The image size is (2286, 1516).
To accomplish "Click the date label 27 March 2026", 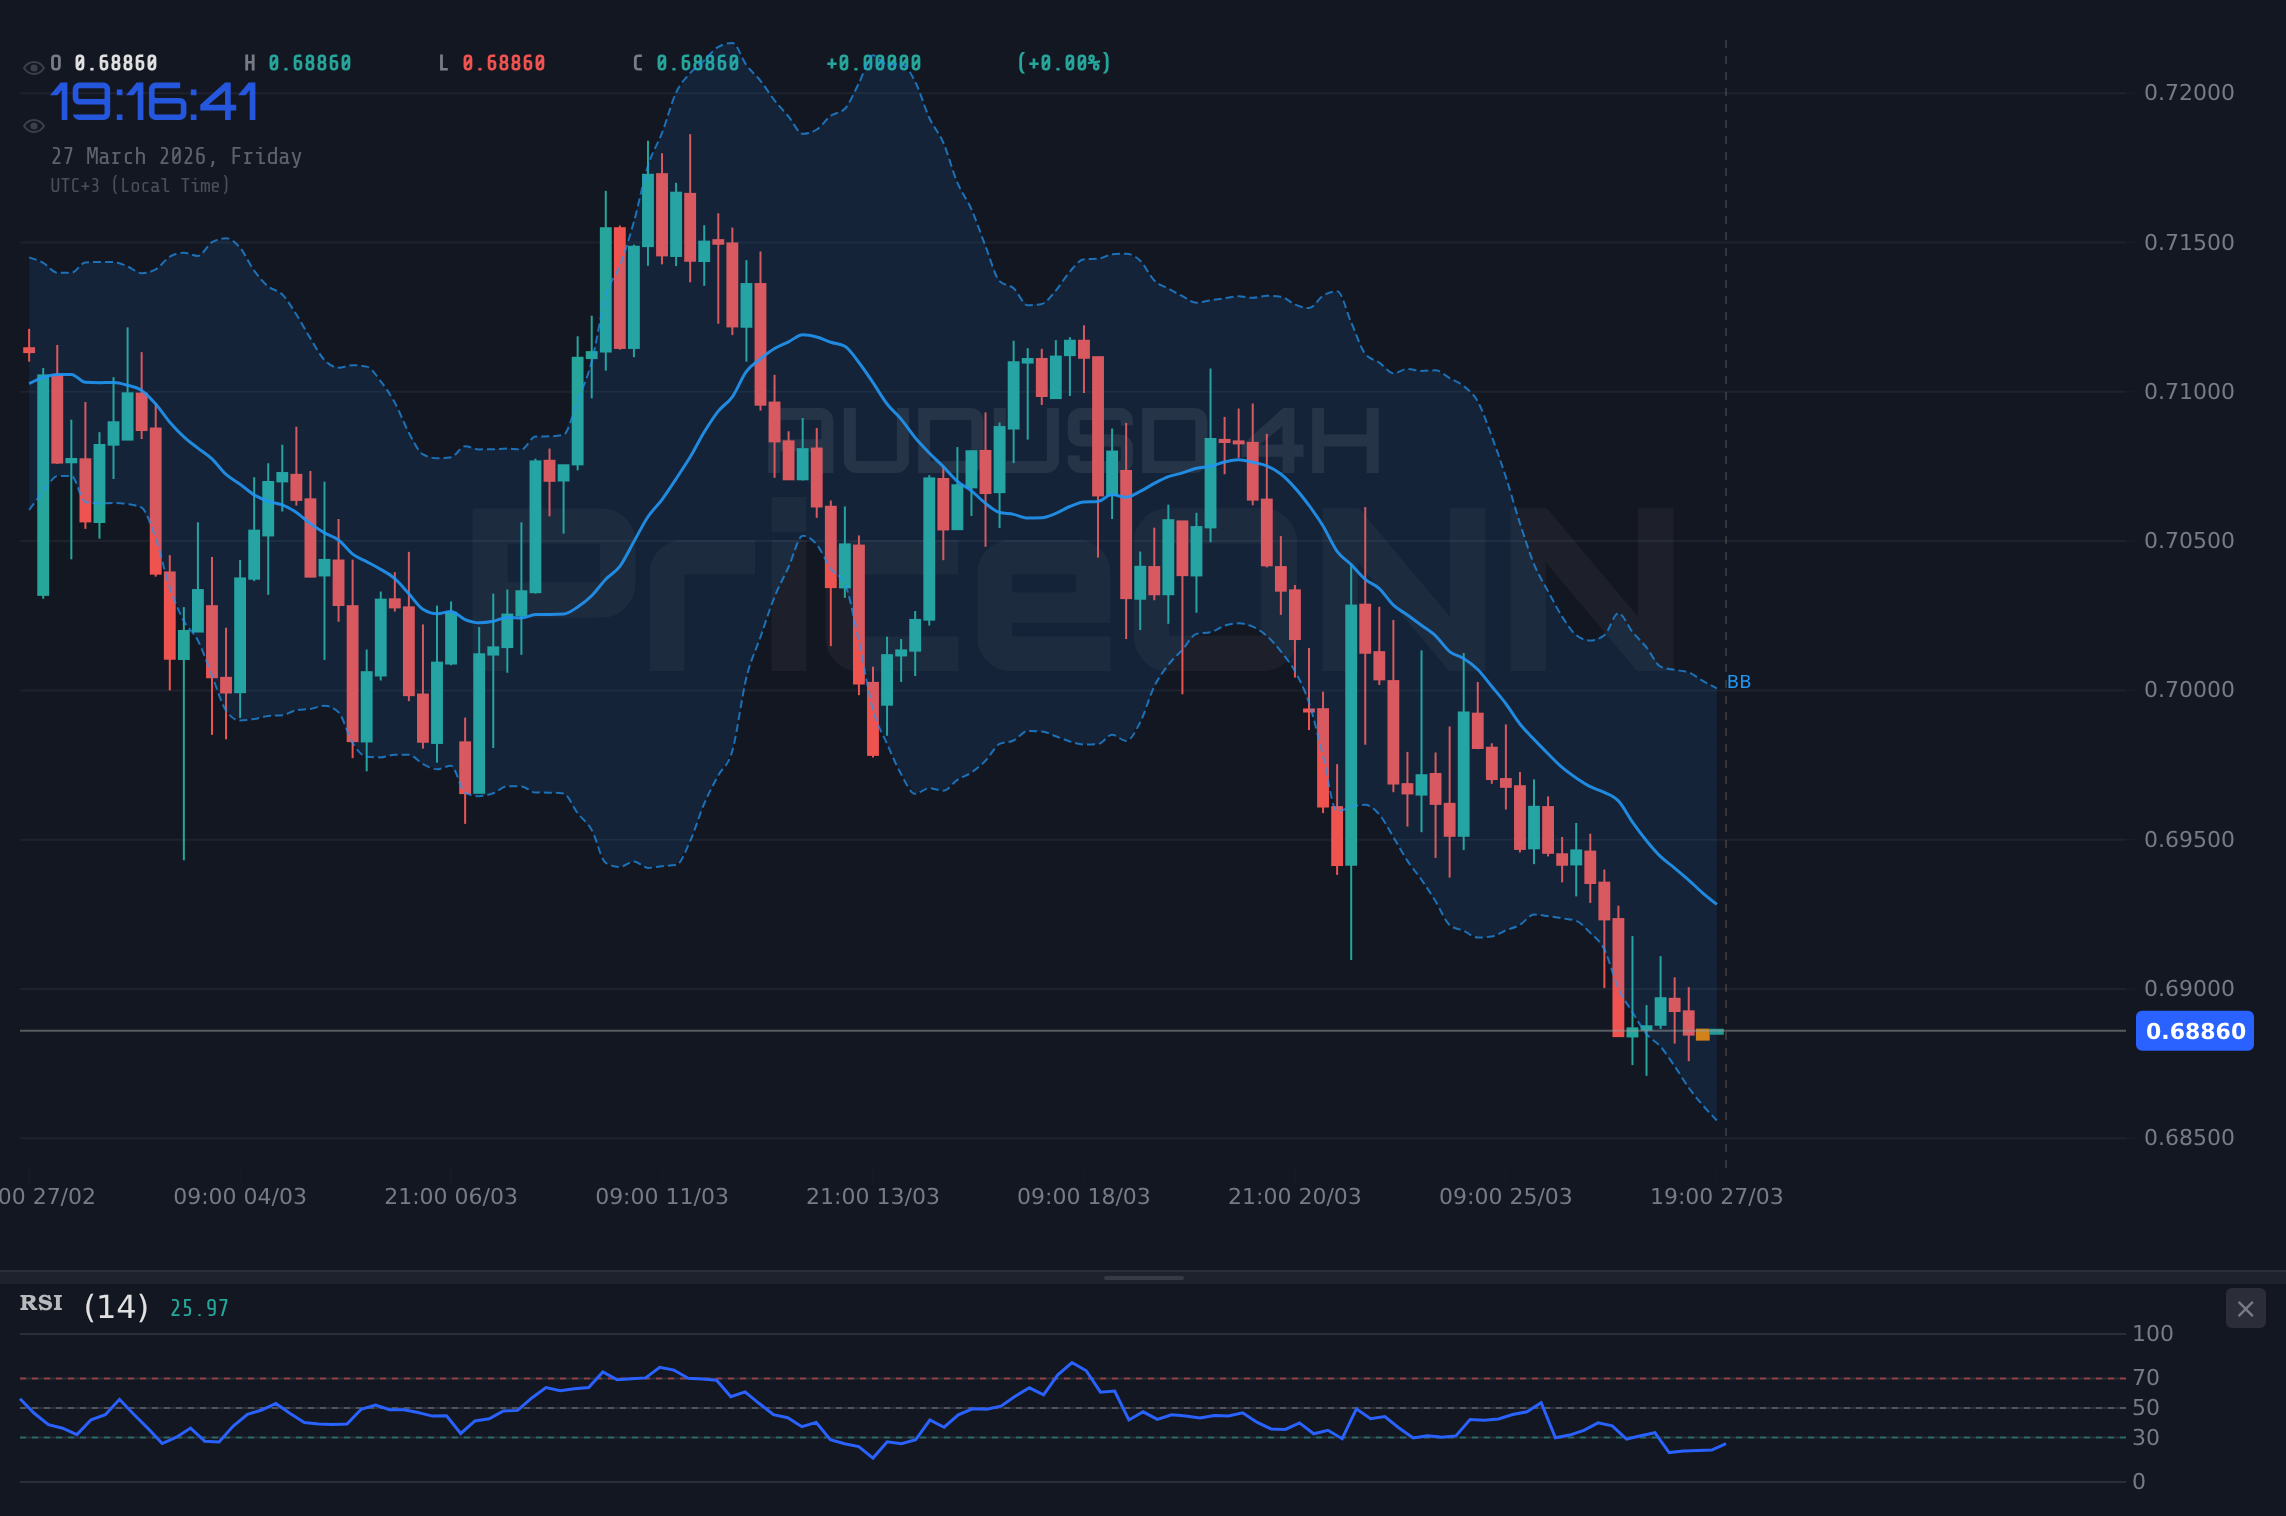I will point(176,156).
